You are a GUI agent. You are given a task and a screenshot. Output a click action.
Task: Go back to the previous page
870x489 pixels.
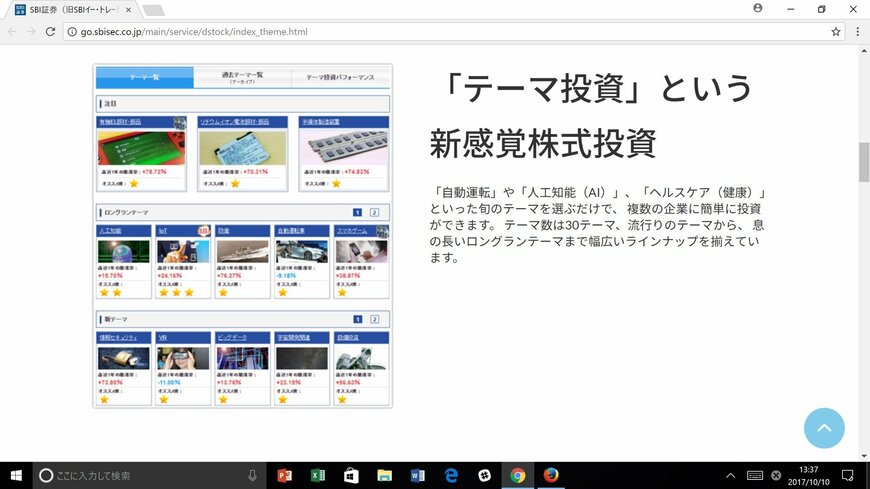(12, 31)
